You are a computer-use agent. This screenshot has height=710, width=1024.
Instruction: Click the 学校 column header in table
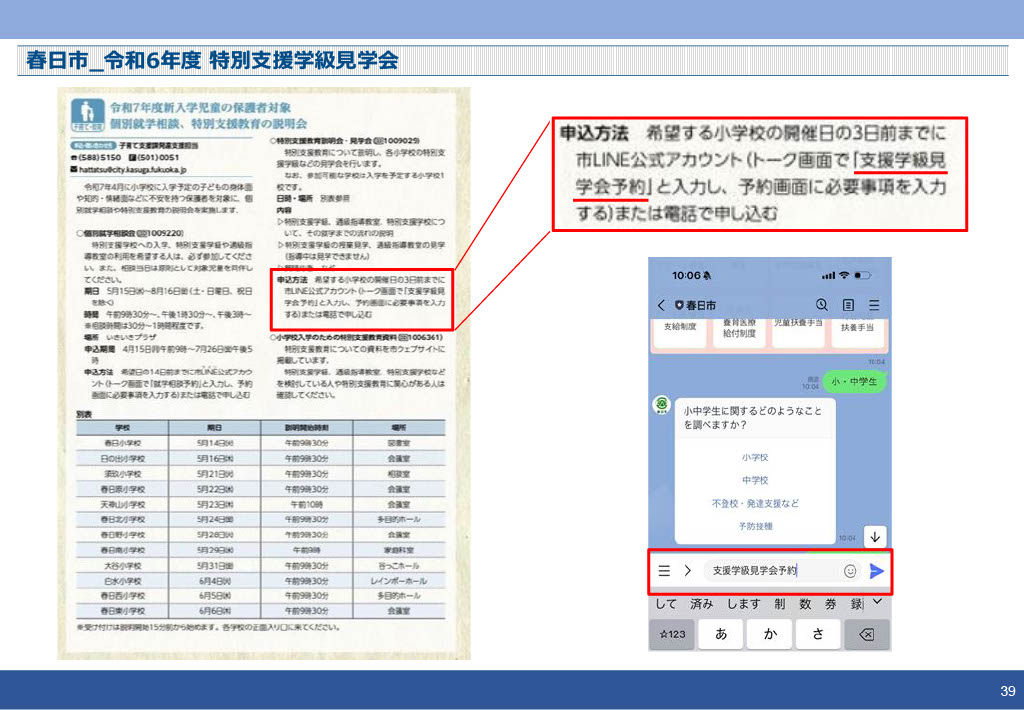coord(122,428)
